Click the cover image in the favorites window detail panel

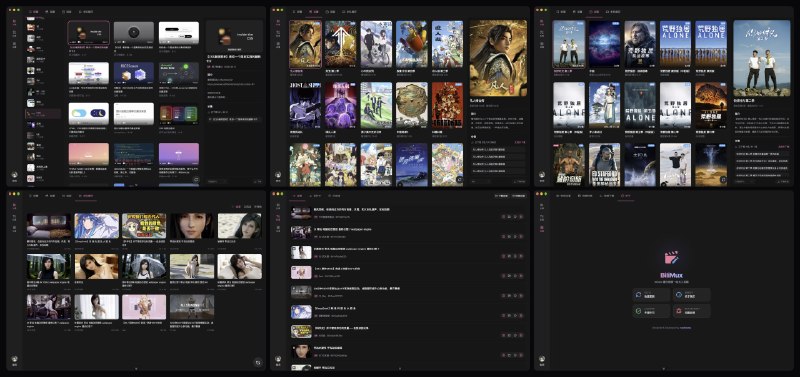[234, 36]
